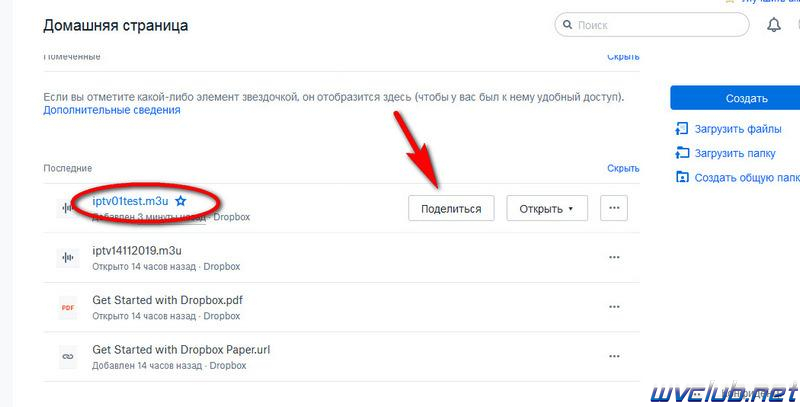Open more options for iptv01test.m3u
This screenshot has height=407, width=800.
(614, 208)
